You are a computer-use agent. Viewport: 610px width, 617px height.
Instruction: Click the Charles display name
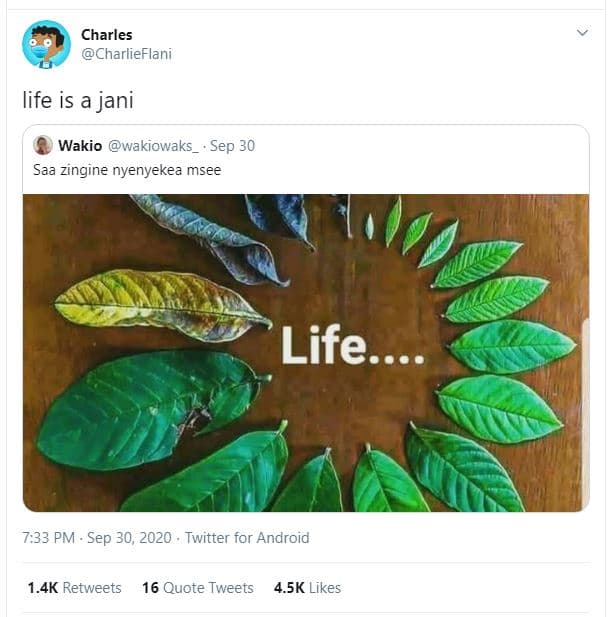click(105, 34)
